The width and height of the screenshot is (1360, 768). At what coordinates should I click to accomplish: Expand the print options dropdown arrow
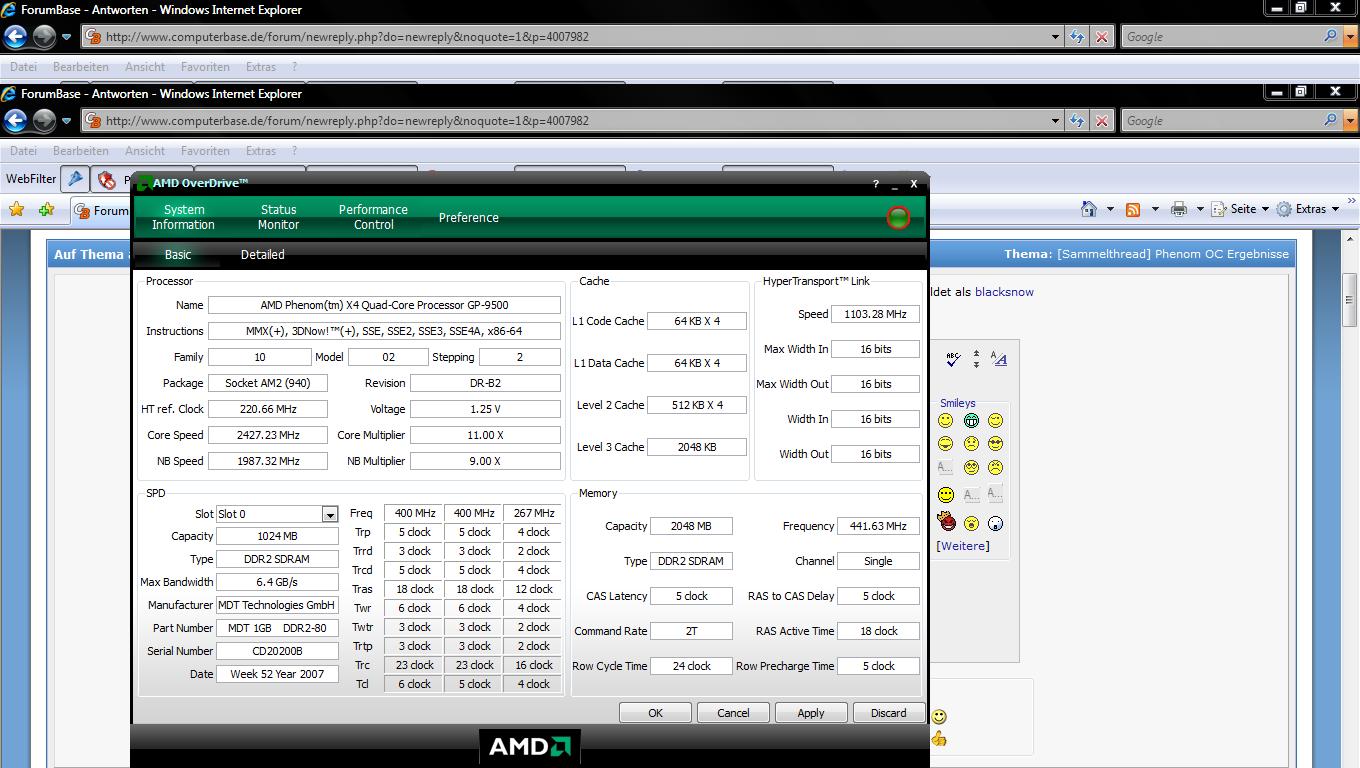1201,209
